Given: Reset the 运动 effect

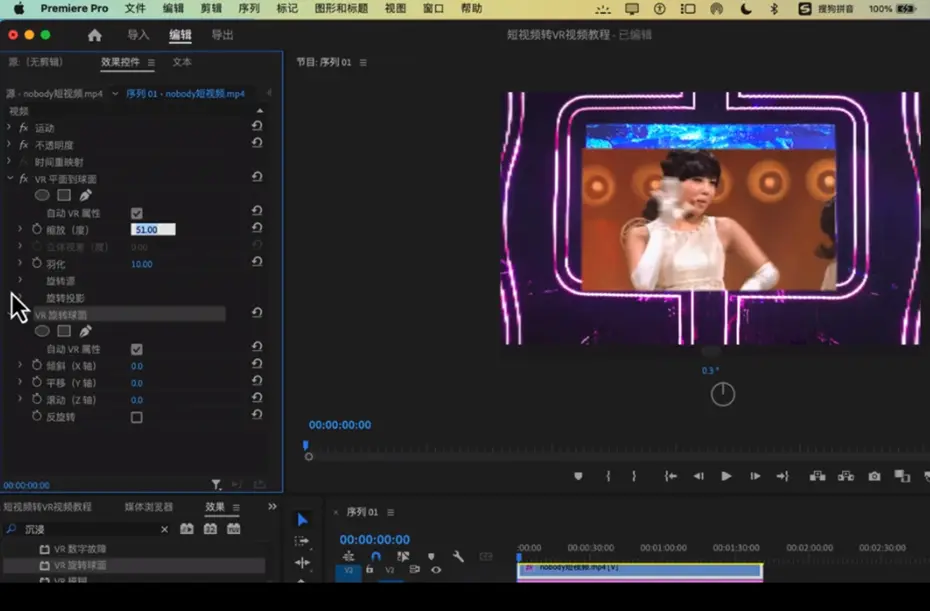Looking at the screenshot, I should point(257,126).
